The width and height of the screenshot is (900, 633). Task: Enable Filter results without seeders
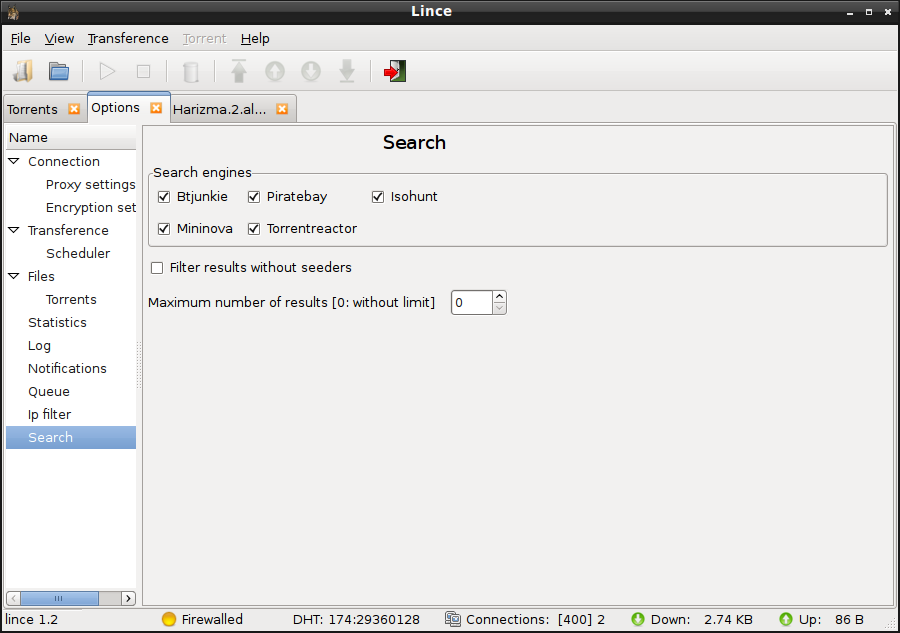pos(157,268)
